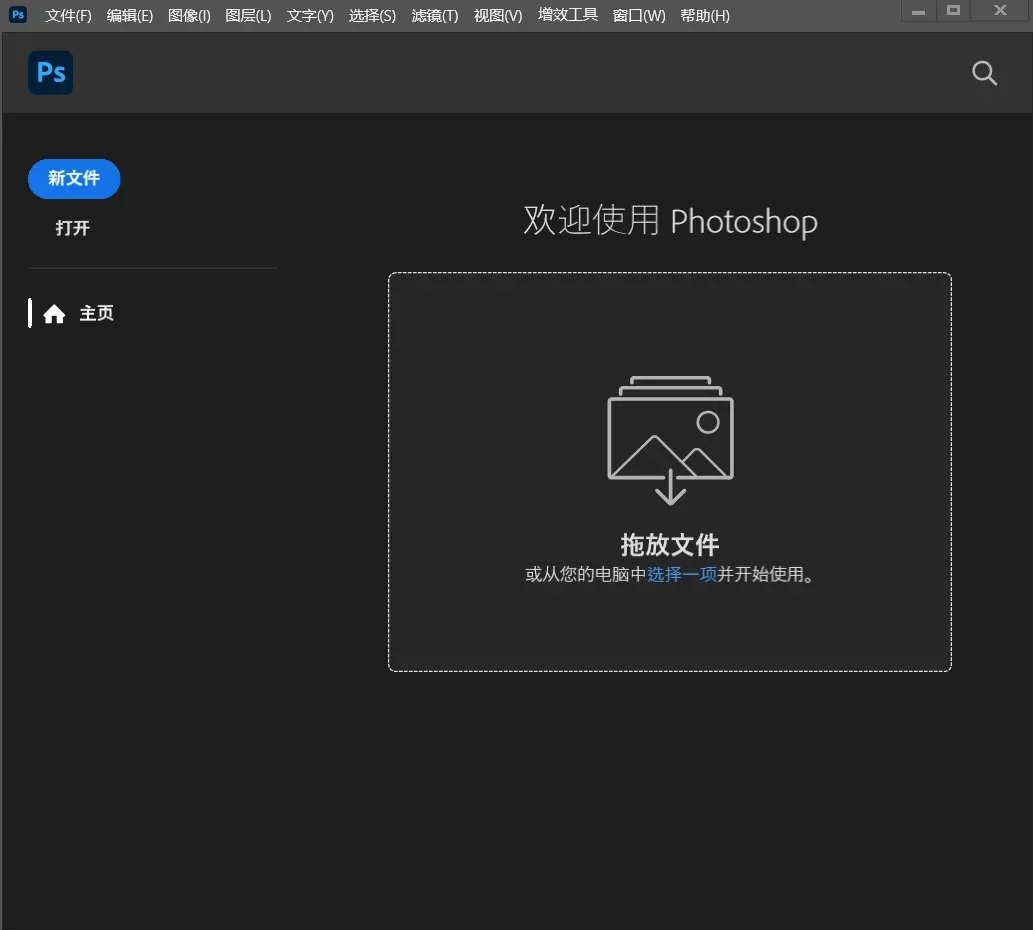1033x930 pixels.
Task: Open the 视图(V) menu
Action: tap(498, 15)
